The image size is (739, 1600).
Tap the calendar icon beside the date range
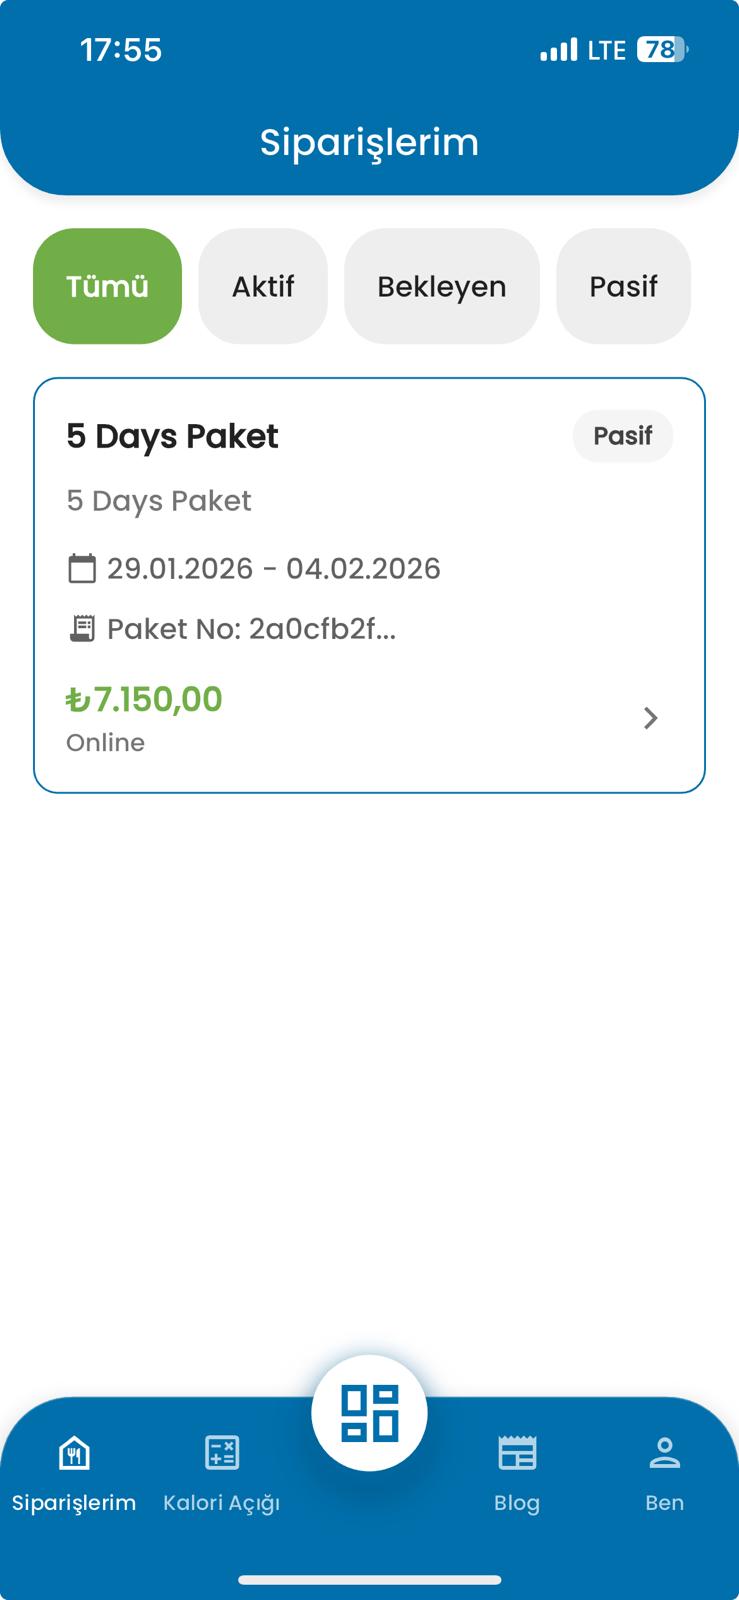point(82,568)
